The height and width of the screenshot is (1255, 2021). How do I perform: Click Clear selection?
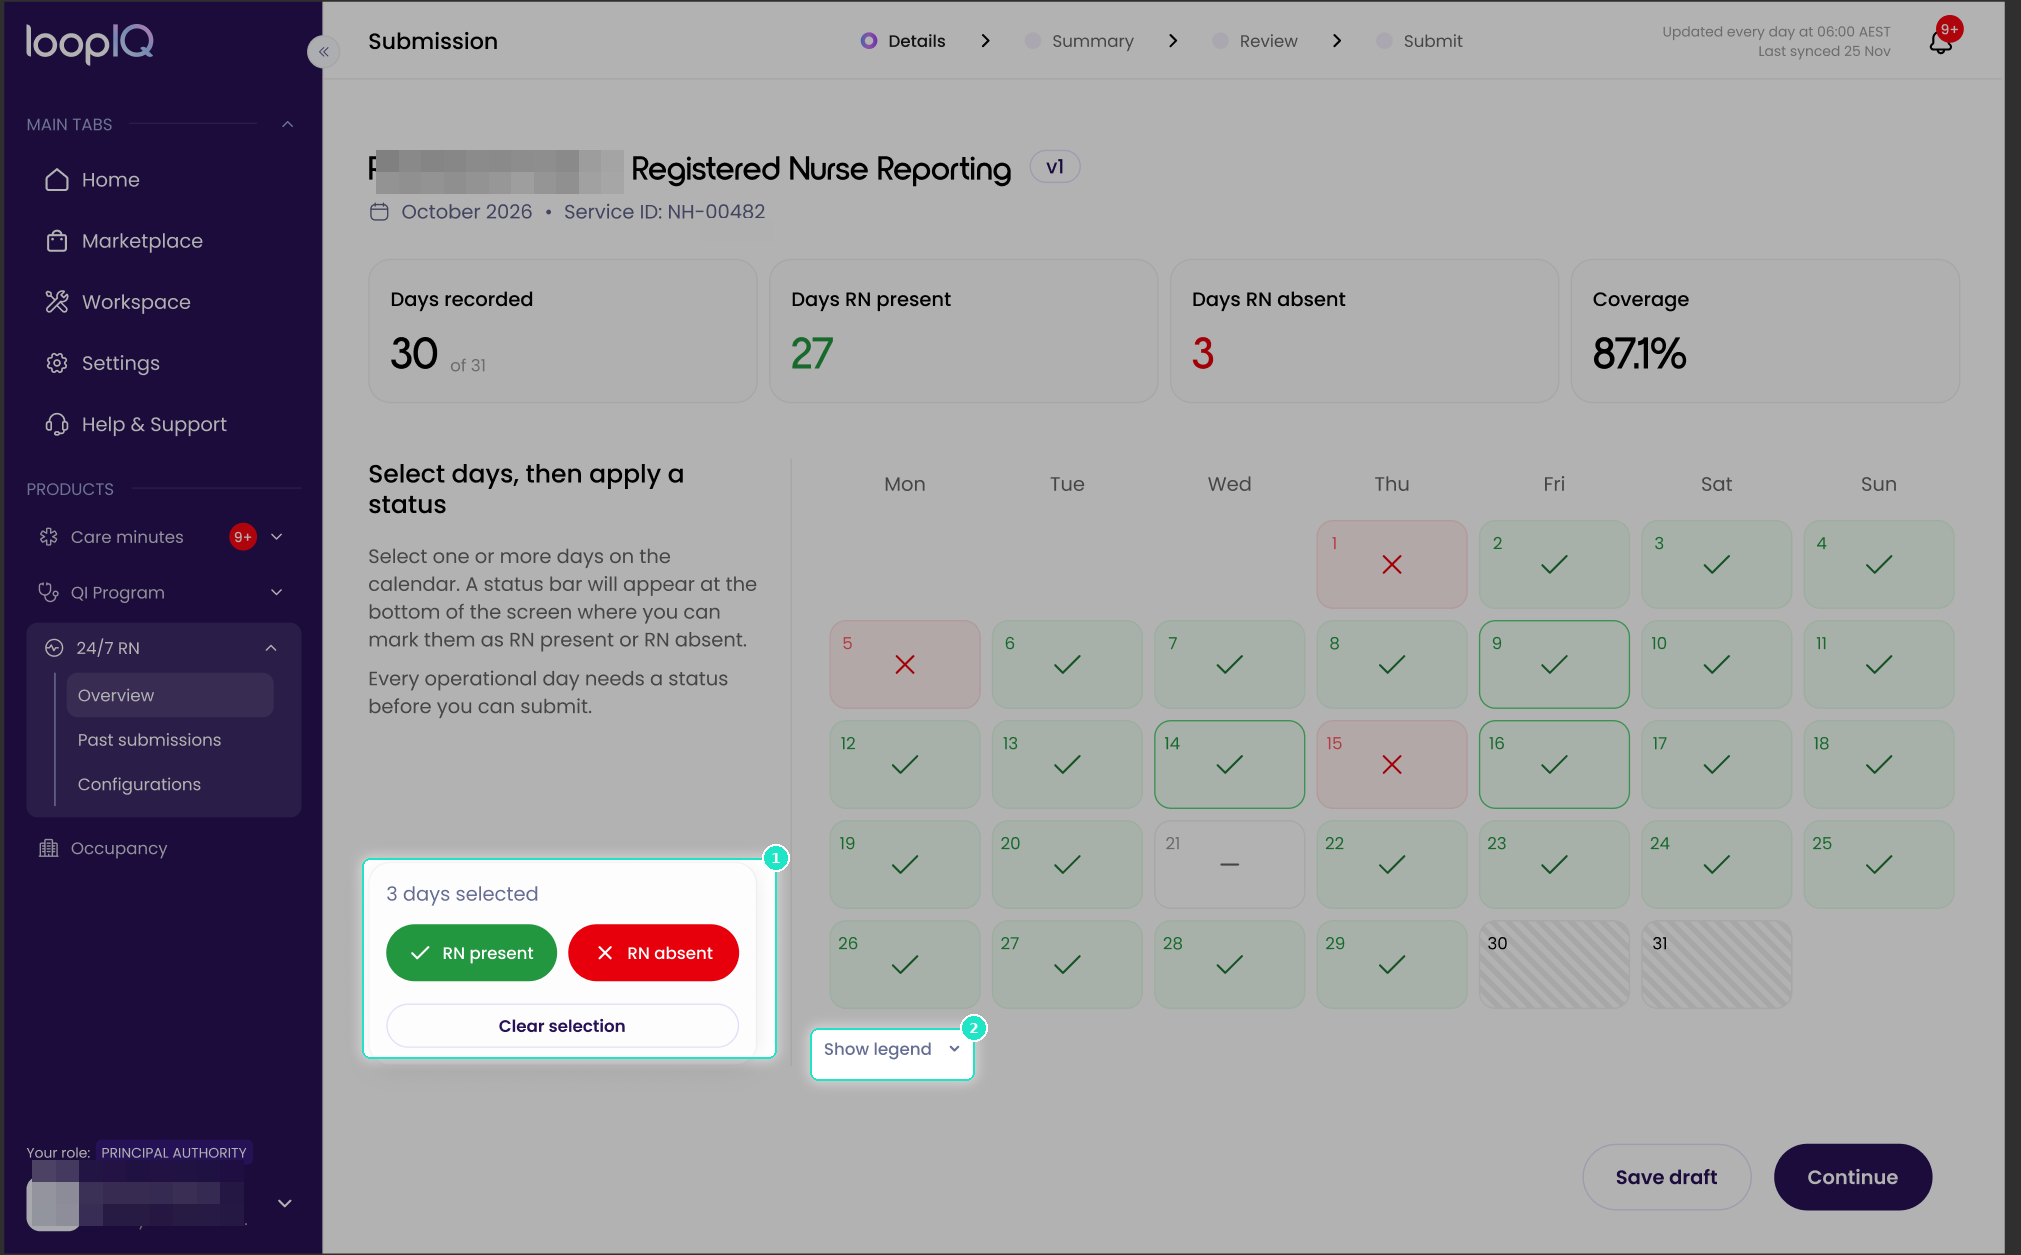point(562,1026)
